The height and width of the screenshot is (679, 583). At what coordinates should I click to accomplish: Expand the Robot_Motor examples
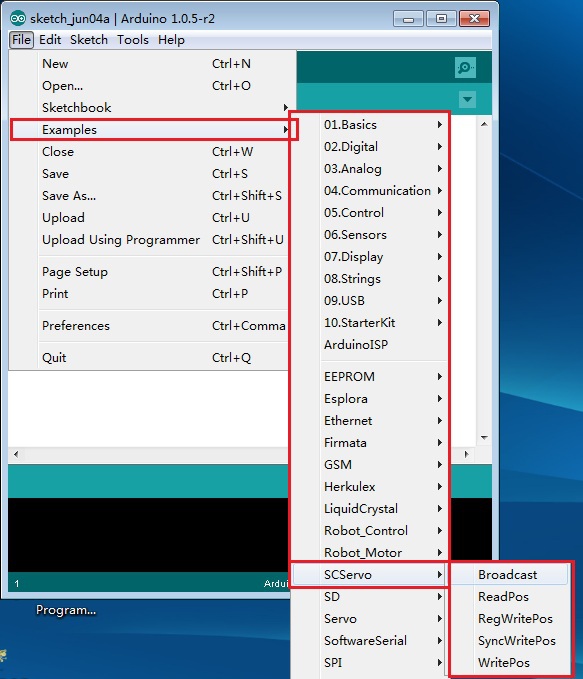[370, 553]
